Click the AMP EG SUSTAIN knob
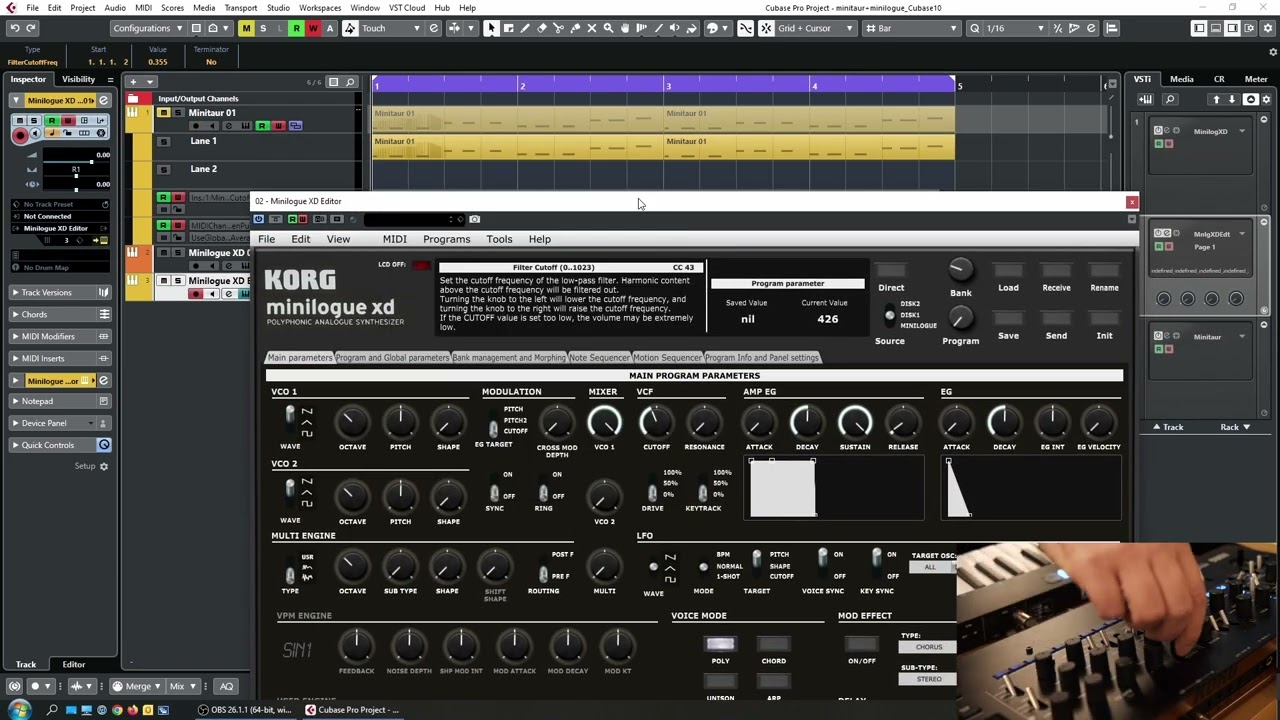 (x=855, y=422)
